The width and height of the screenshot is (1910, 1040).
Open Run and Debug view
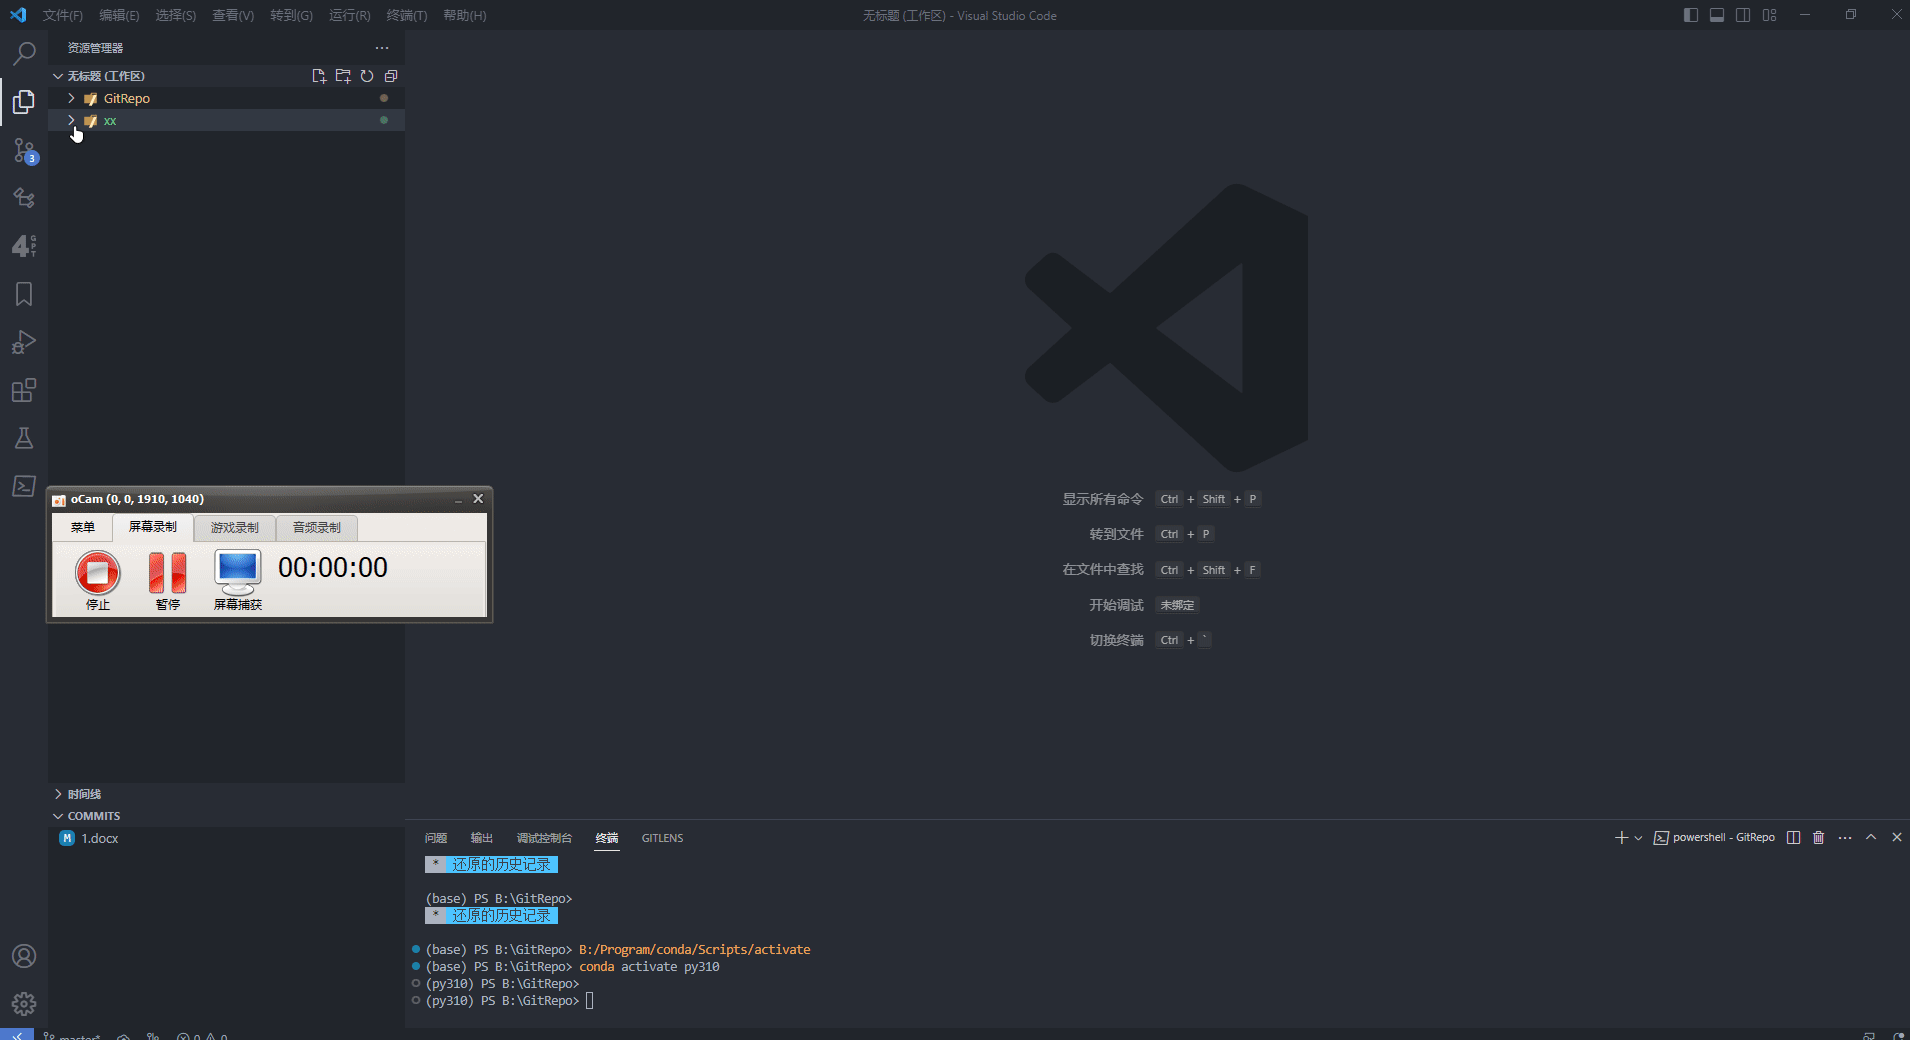point(24,342)
